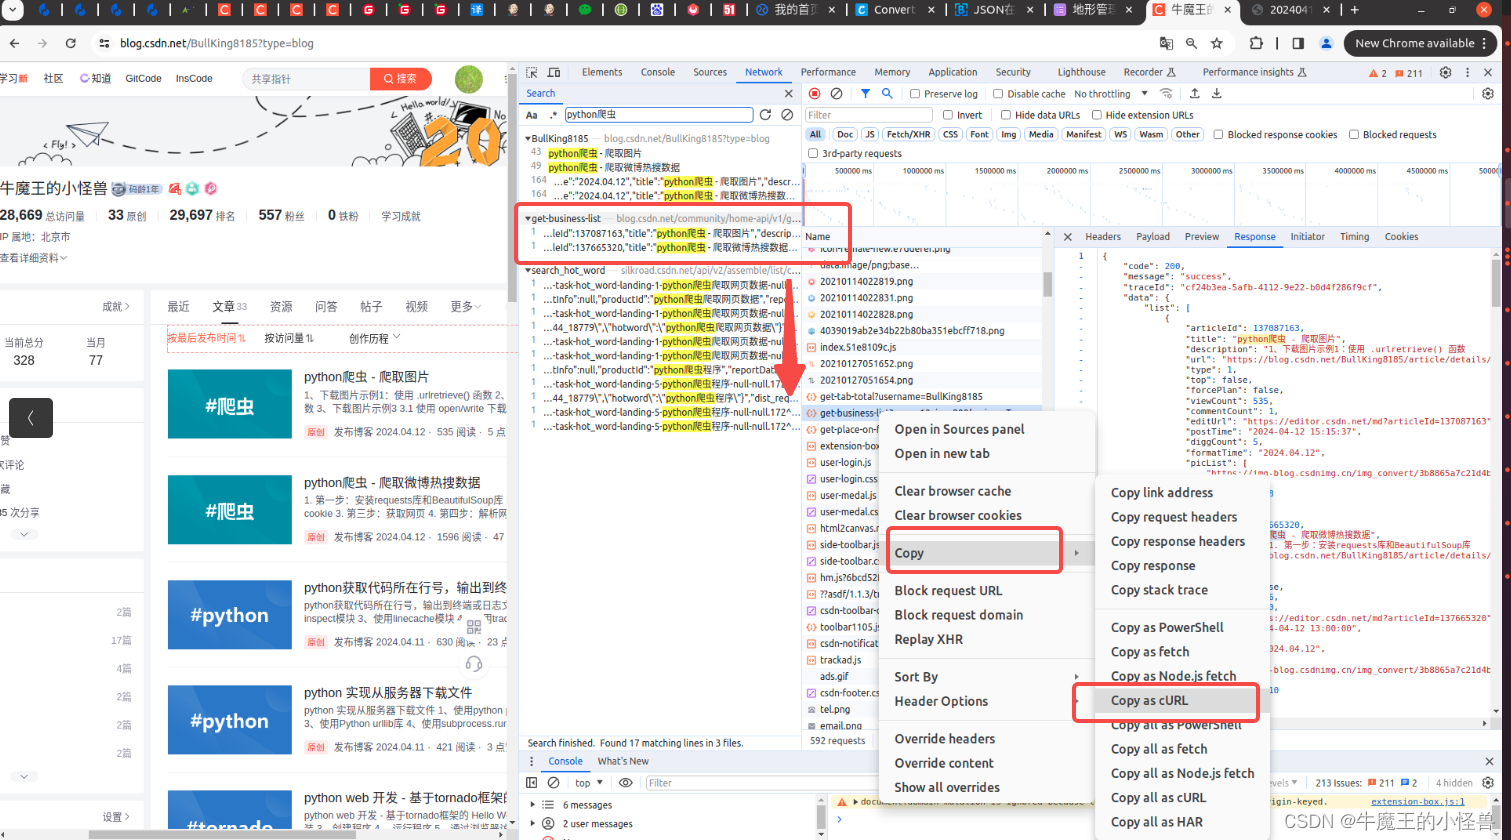Click the orange 搜索 search button

(400, 78)
